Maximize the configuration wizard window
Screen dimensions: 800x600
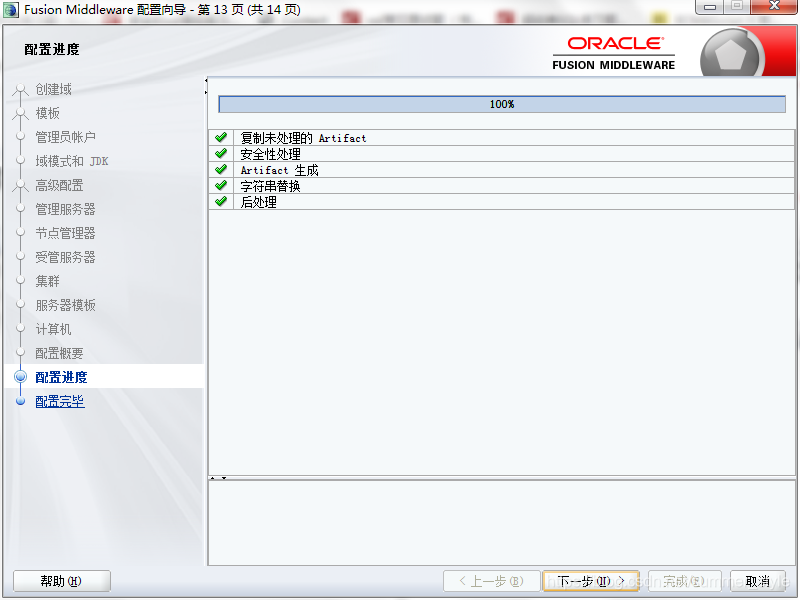[737, 7]
